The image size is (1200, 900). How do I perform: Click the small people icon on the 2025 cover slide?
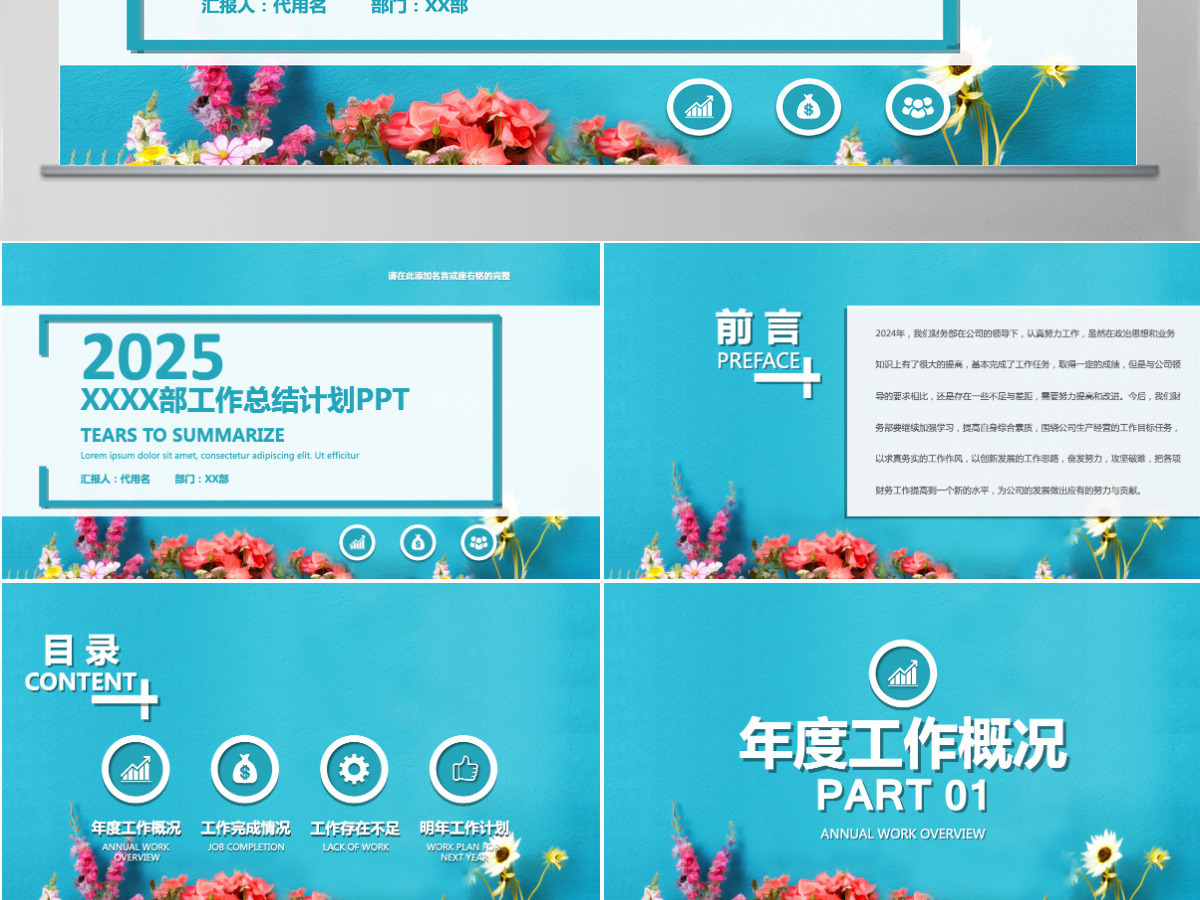479,542
